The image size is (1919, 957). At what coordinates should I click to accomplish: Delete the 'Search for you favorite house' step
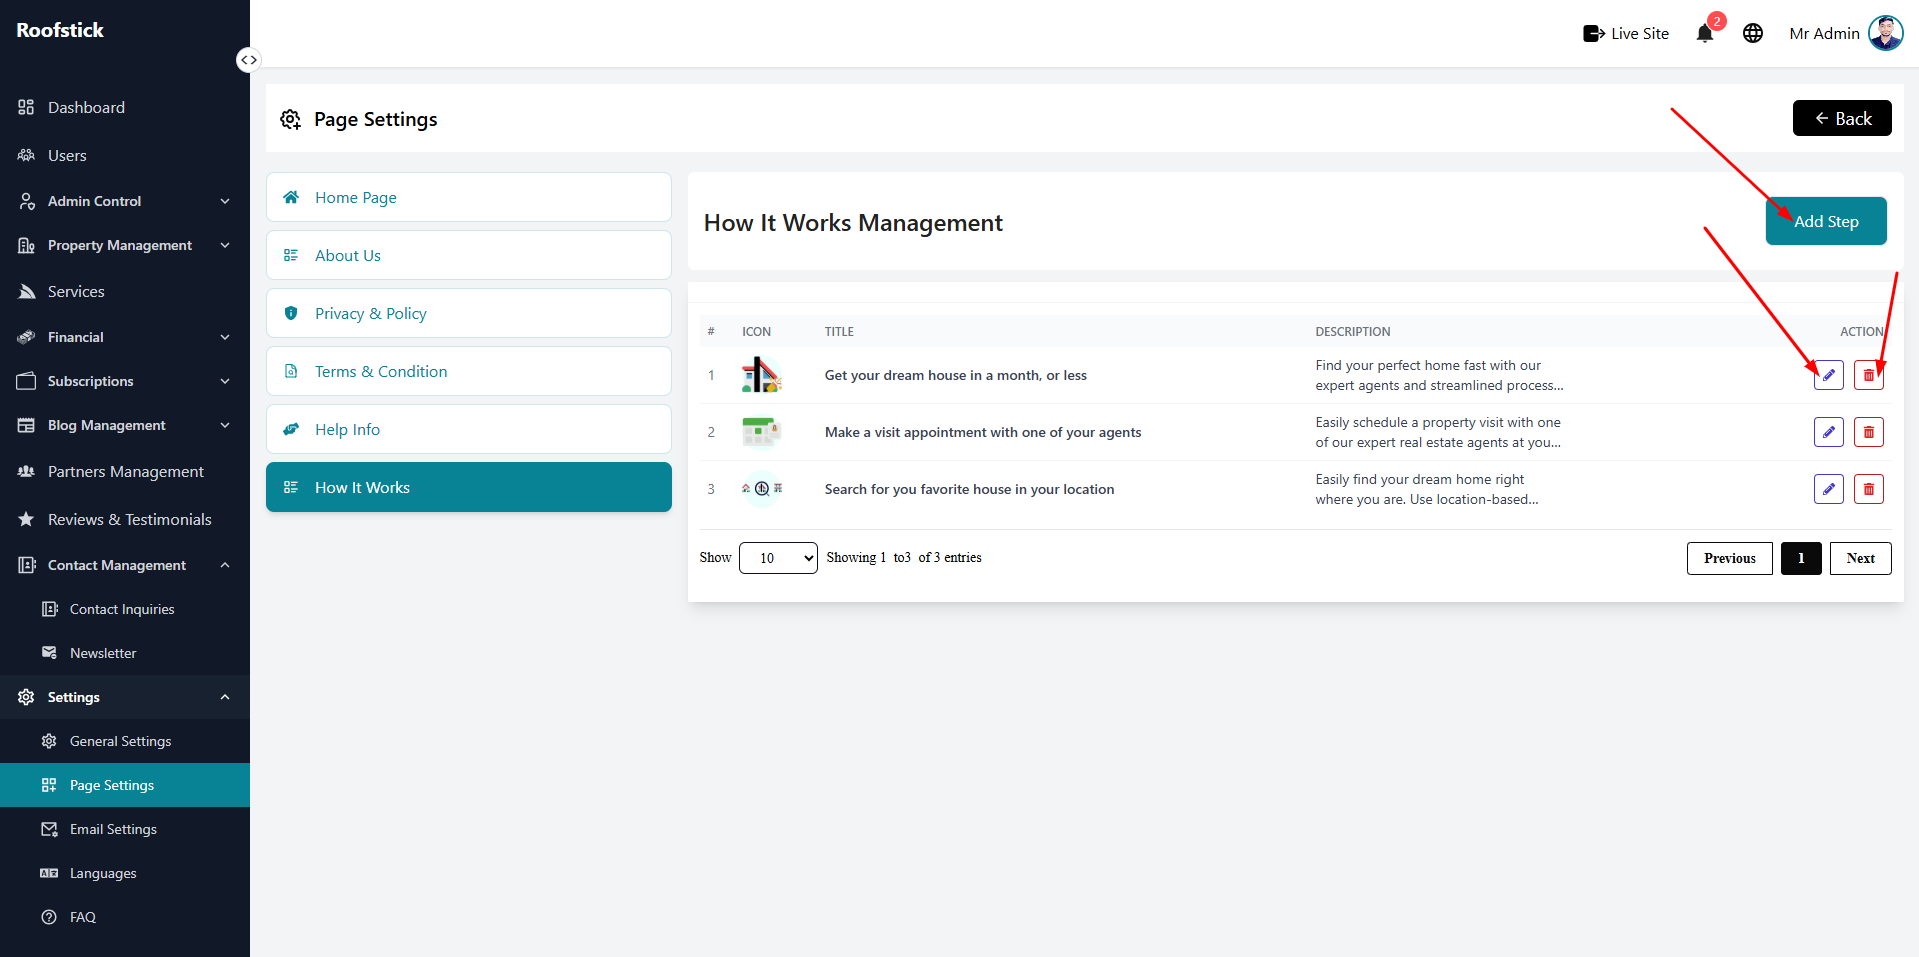[x=1868, y=489]
